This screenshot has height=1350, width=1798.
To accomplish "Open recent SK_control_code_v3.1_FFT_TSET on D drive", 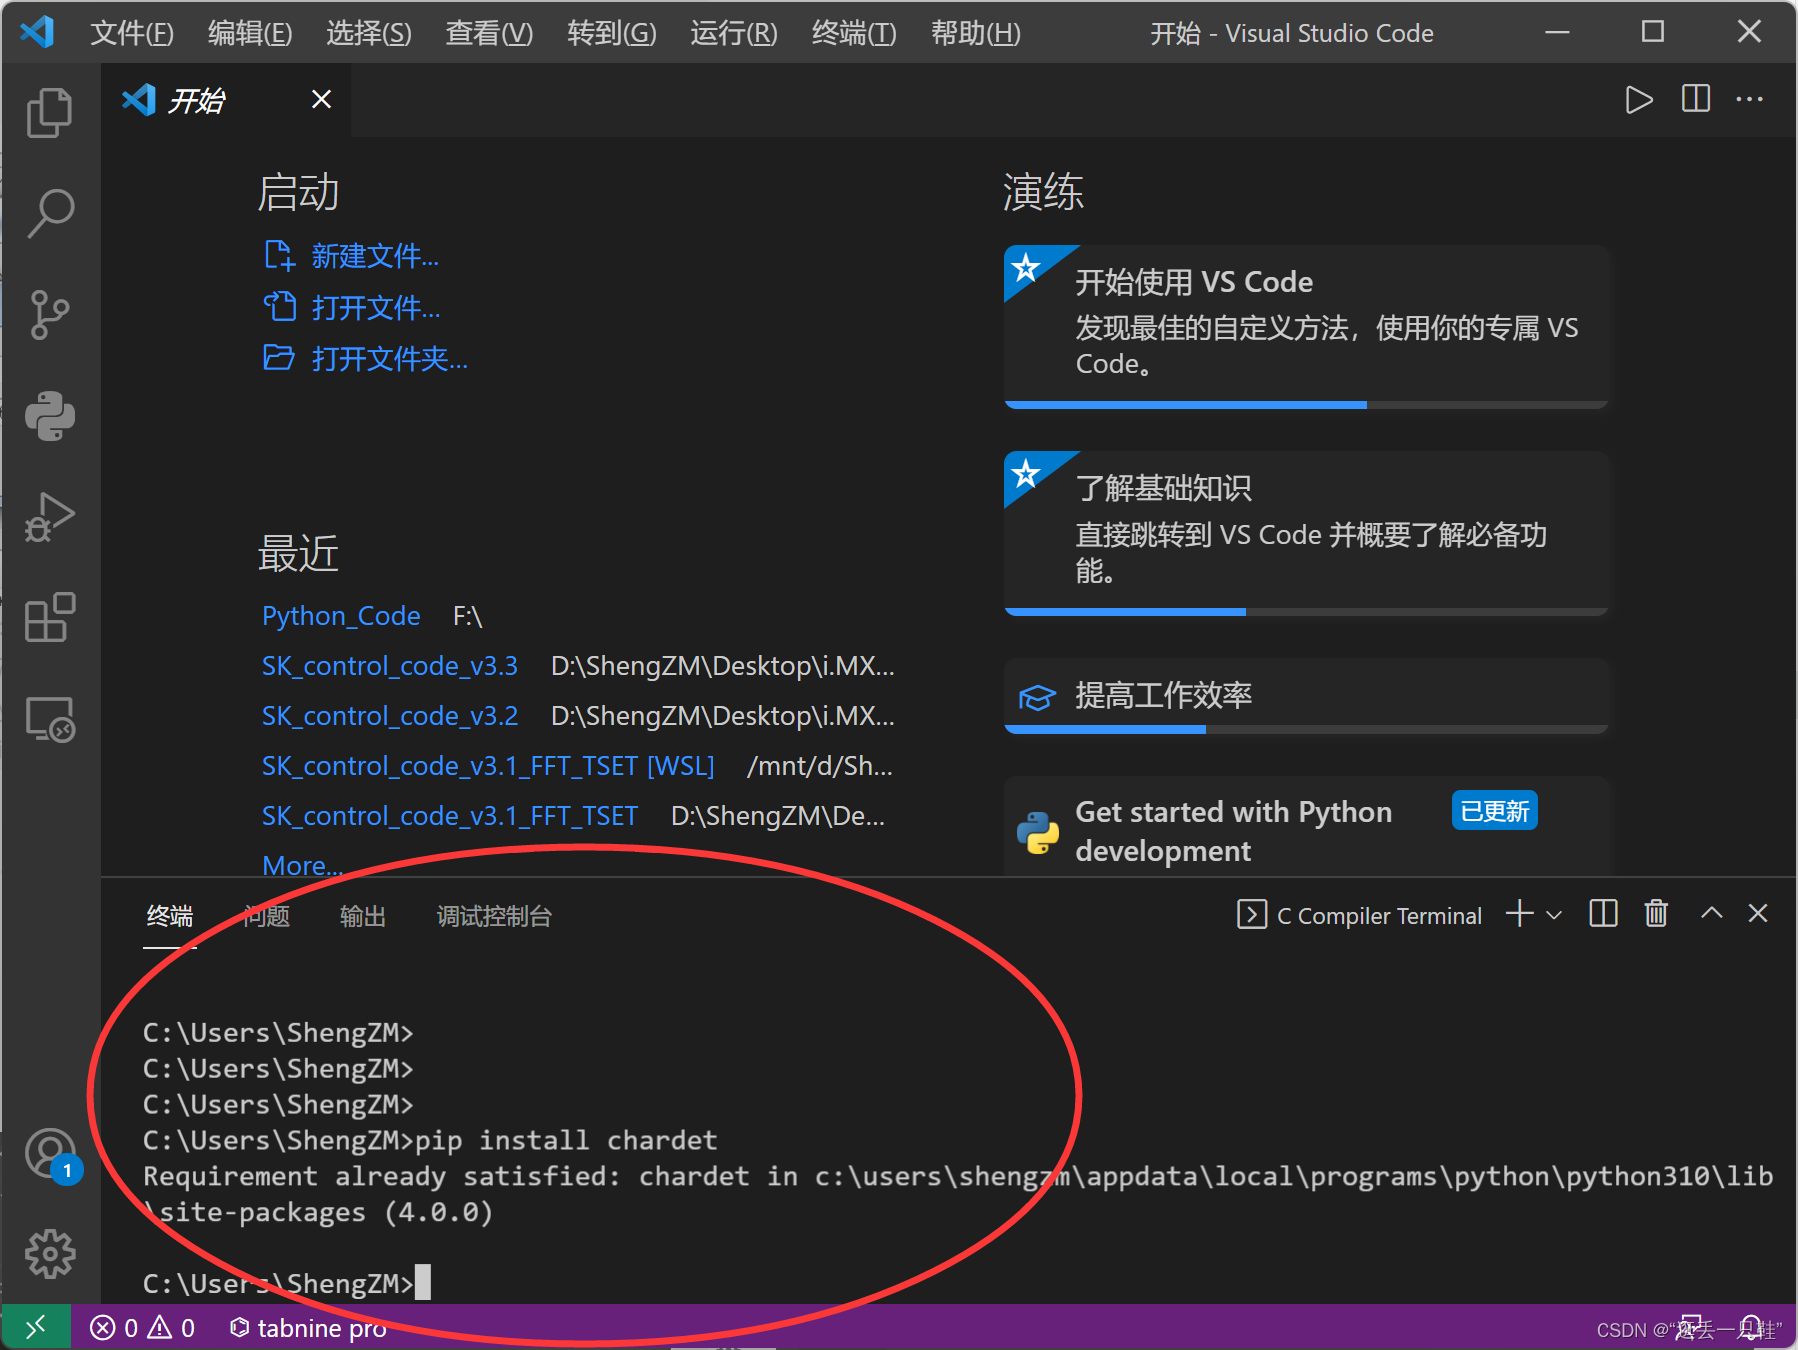I will 450,816.
